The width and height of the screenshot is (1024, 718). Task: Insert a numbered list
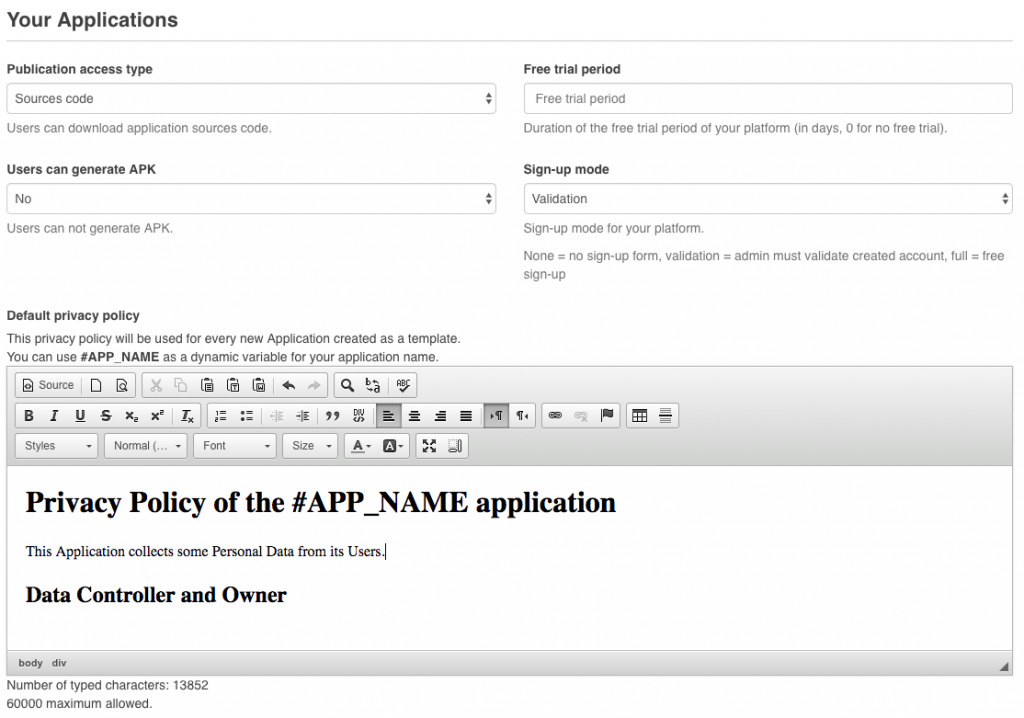click(221, 416)
